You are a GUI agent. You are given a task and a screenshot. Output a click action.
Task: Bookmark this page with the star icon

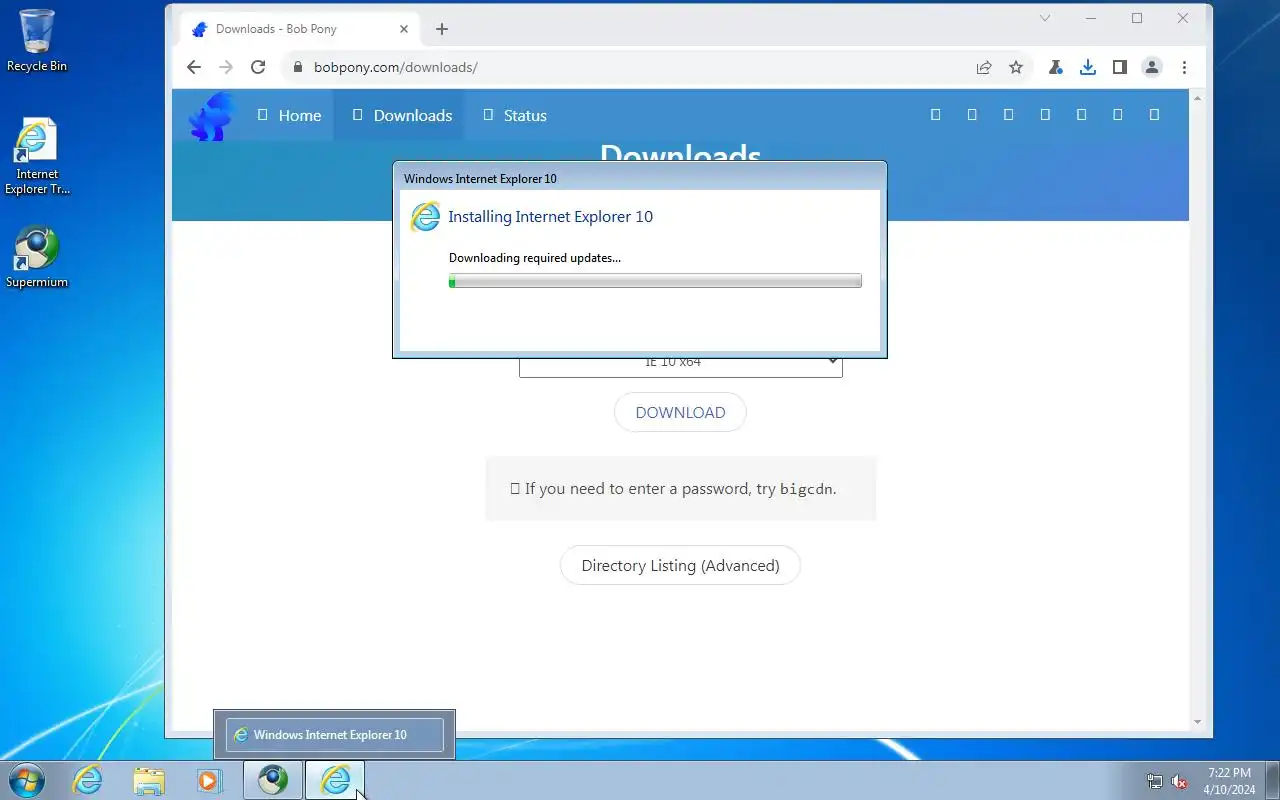point(1016,67)
